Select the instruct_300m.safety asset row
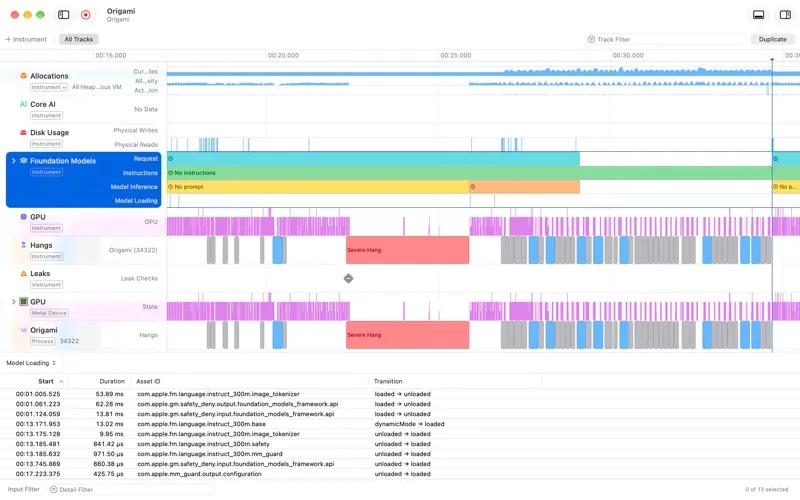Viewport: 800px width, 500px height. (400, 444)
